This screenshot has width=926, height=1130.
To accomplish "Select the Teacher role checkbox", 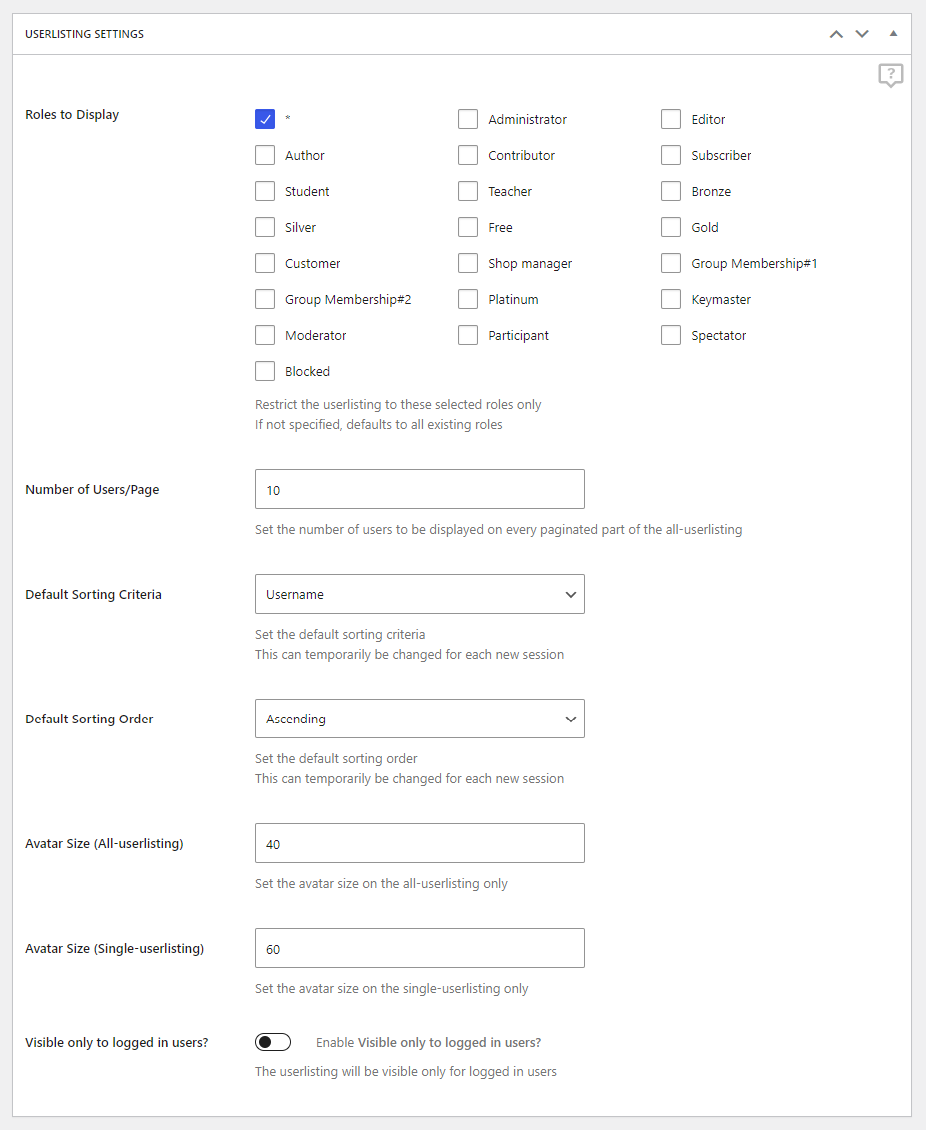I will click(x=468, y=191).
